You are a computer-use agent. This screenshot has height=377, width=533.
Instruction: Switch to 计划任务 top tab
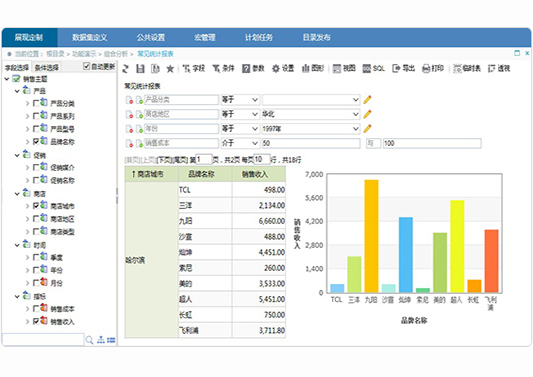coord(259,37)
